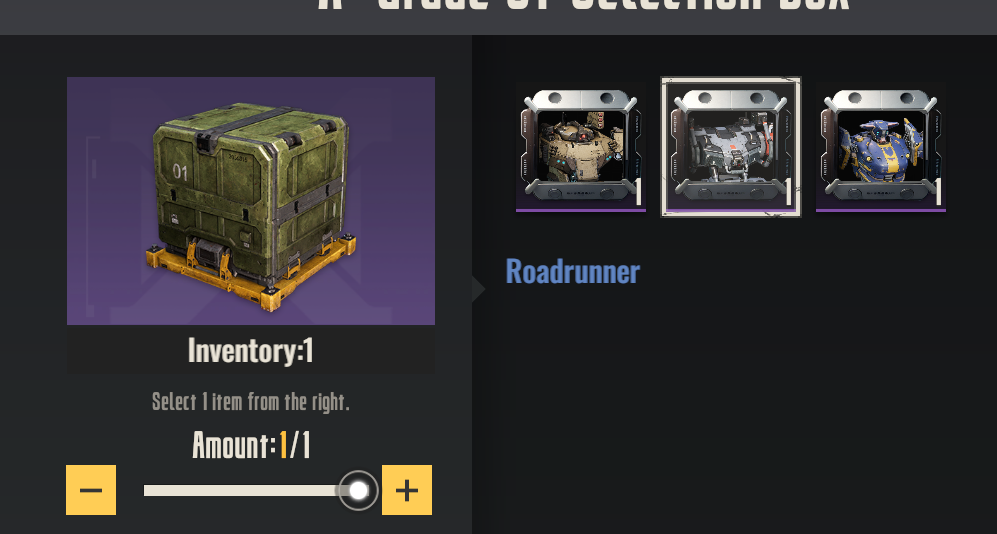997x534 pixels.
Task: Click the triangle pointer between panels
Action: coord(479,289)
